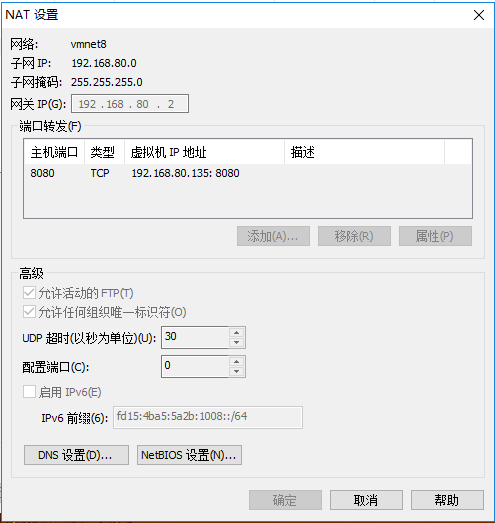495x523 pixels.
Task: Click the vmnet8 network name text
Action: pos(88,44)
